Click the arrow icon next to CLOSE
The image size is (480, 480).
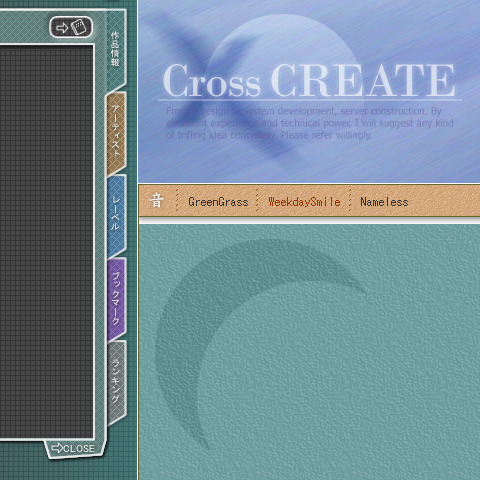(57, 448)
